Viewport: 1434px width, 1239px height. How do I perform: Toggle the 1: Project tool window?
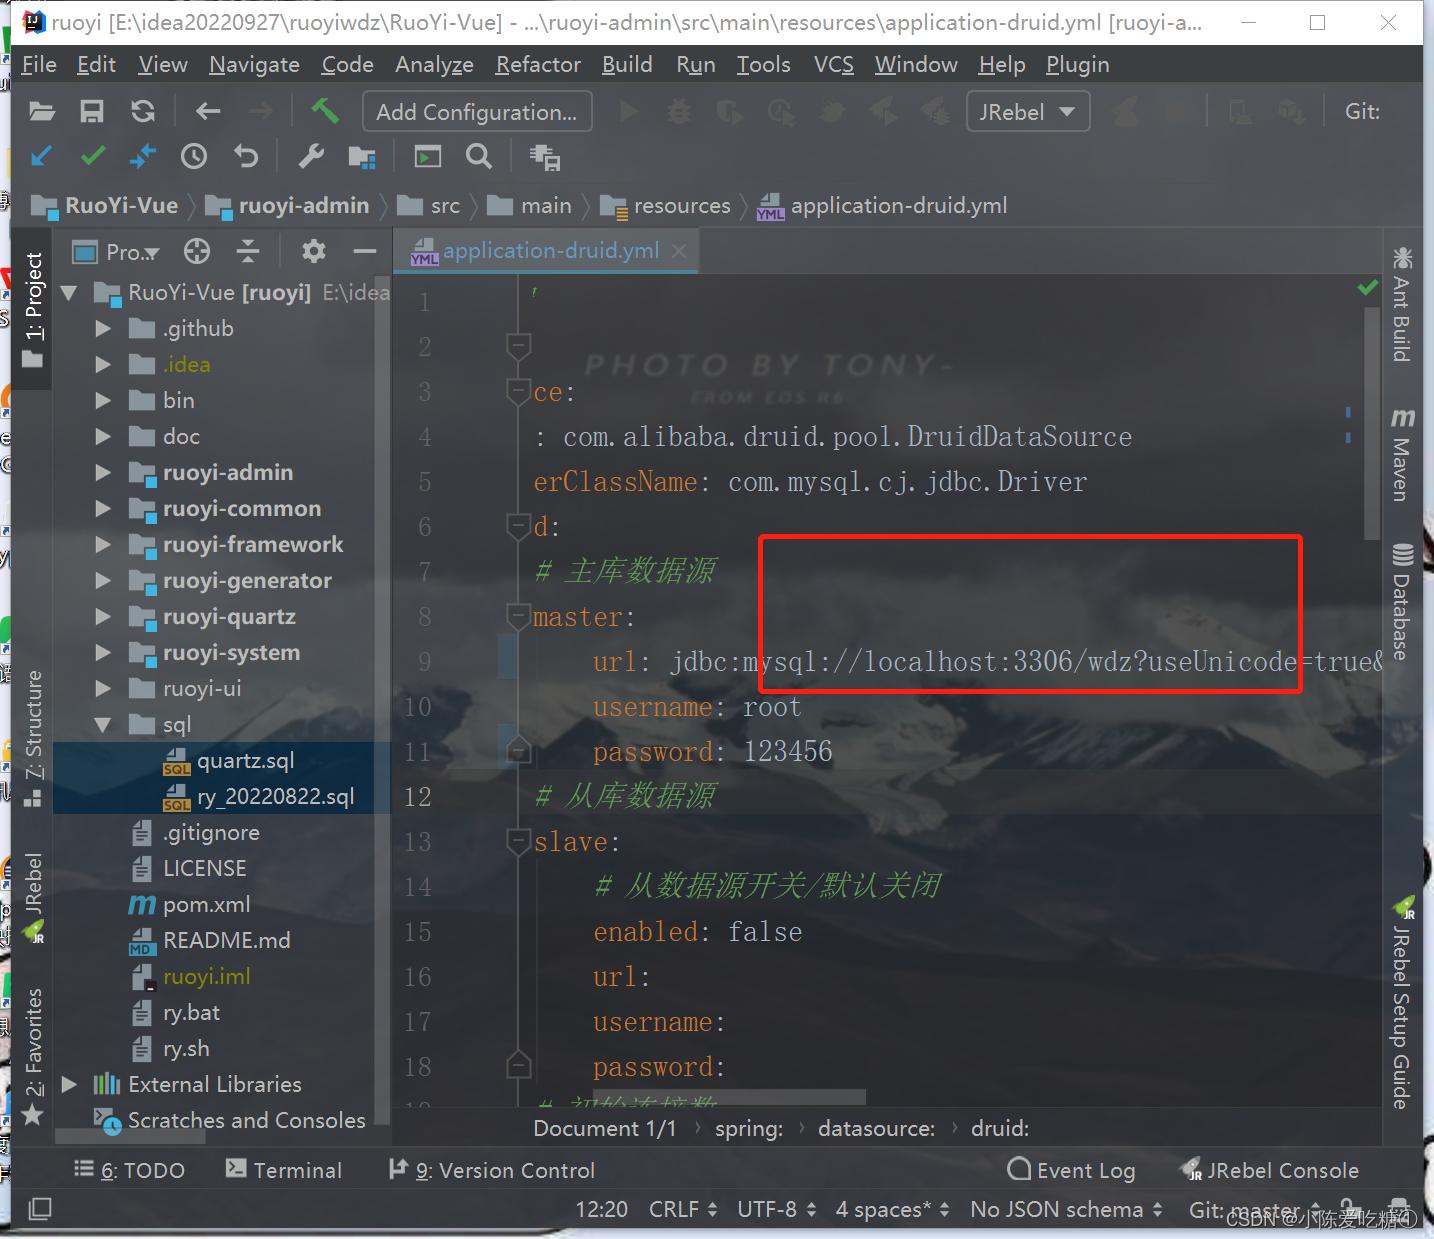(33, 310)
